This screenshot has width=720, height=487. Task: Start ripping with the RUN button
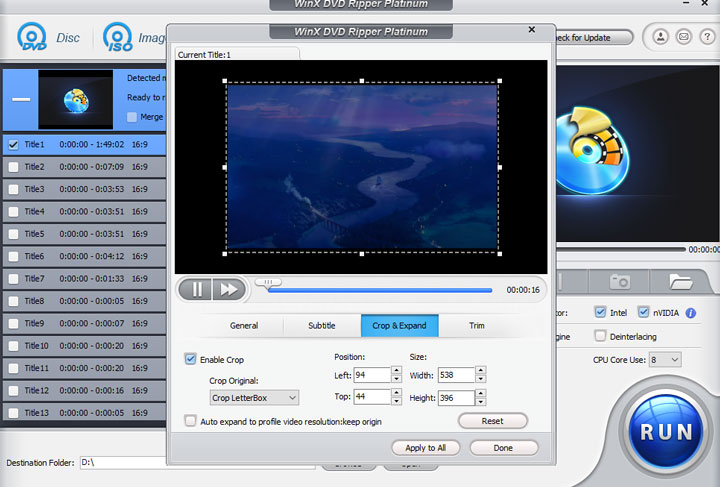(666, 432)
